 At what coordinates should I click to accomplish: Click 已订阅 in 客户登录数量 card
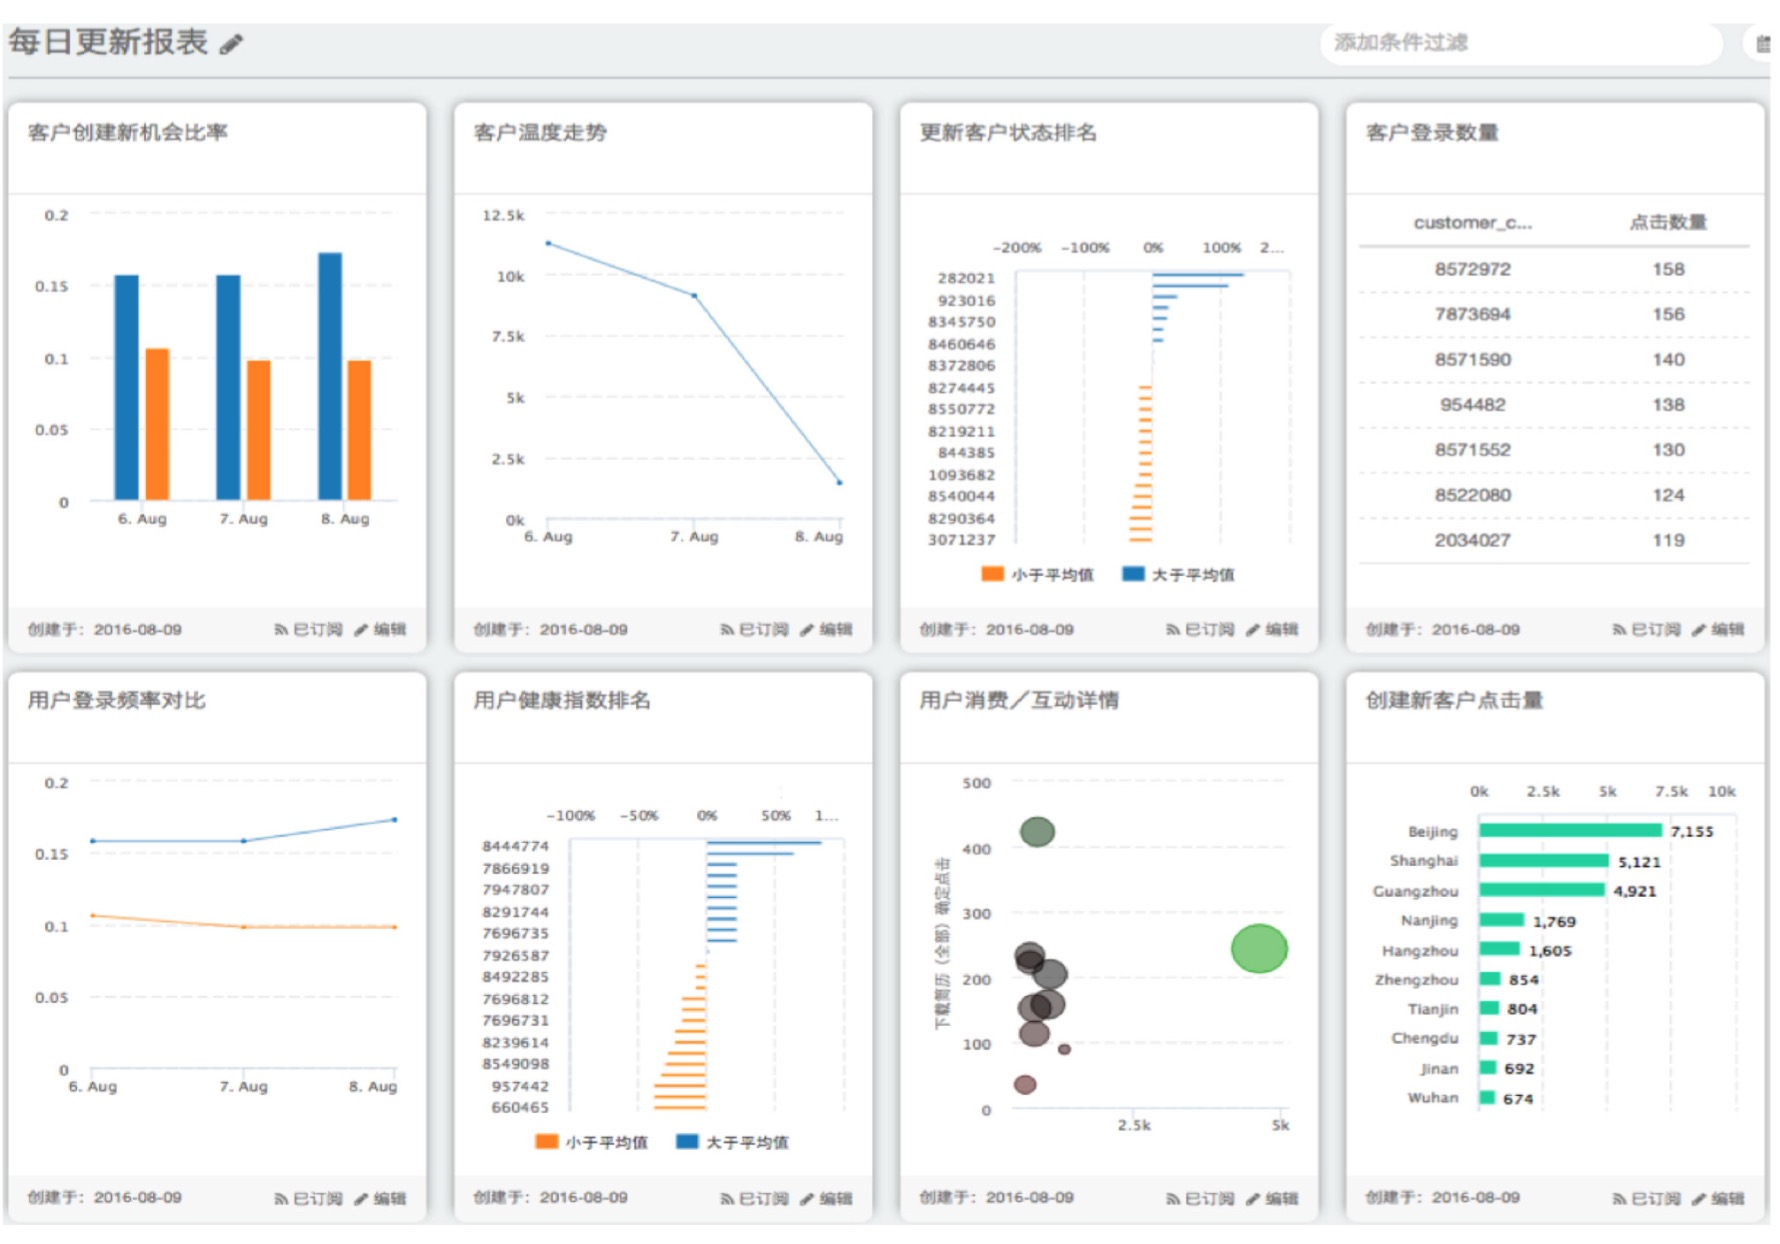tap(1647, 630)
